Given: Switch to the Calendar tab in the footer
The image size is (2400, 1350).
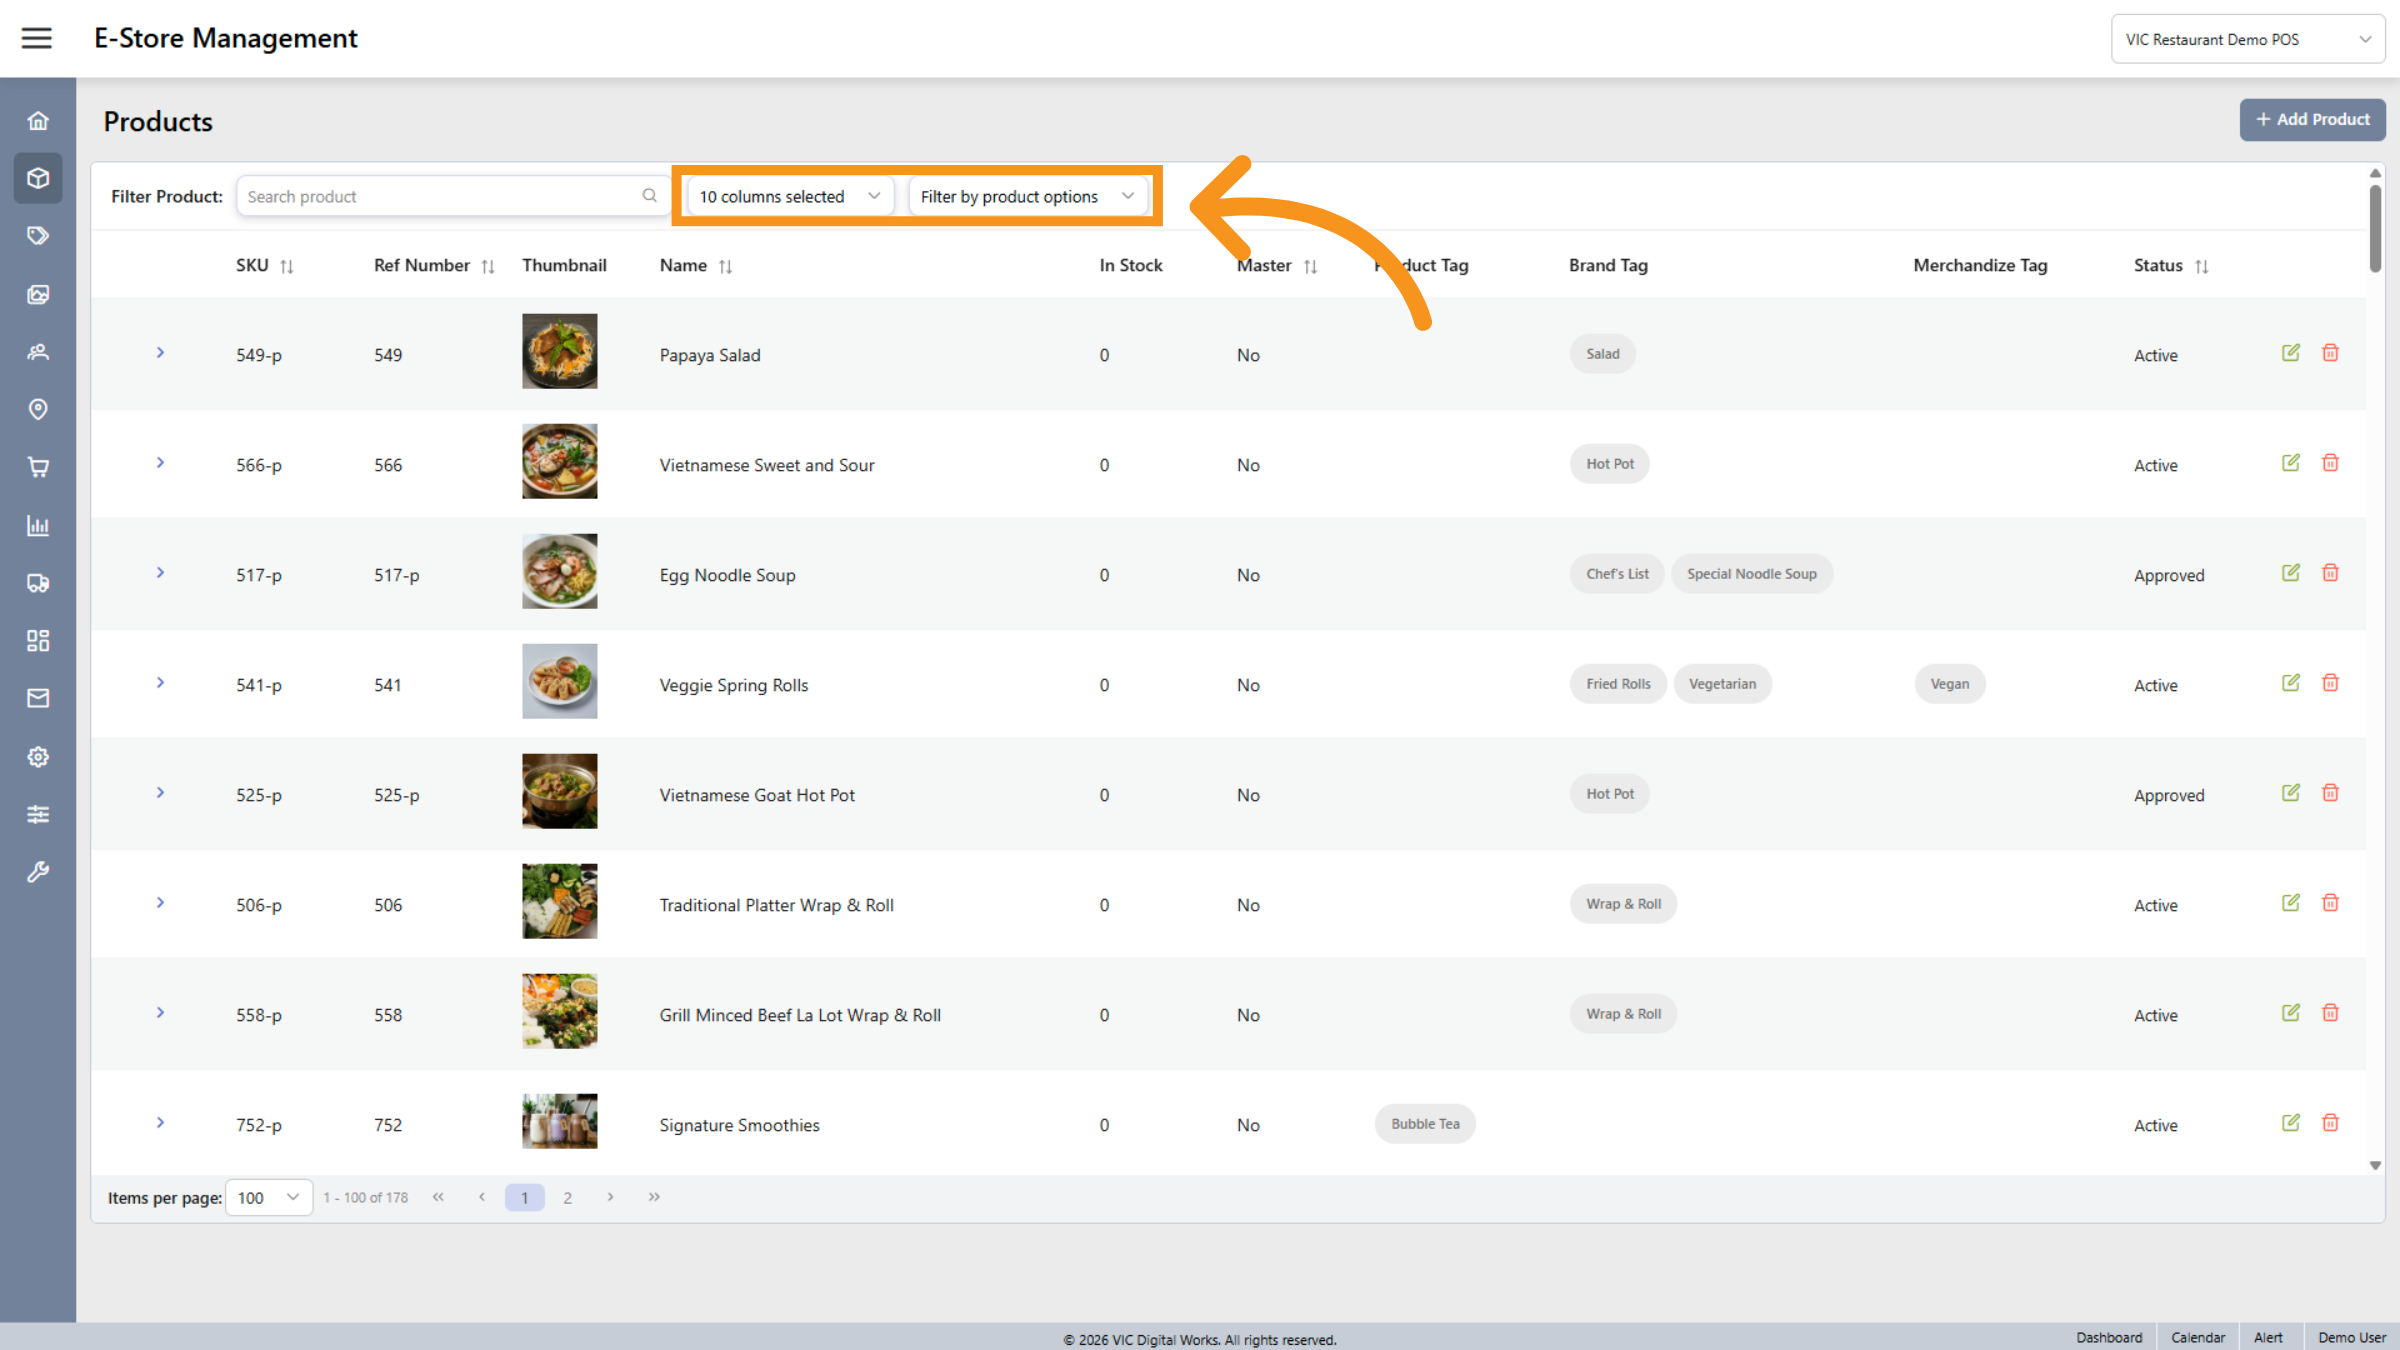Looking at the screenshot, I should click(x=2198, y=1337).
